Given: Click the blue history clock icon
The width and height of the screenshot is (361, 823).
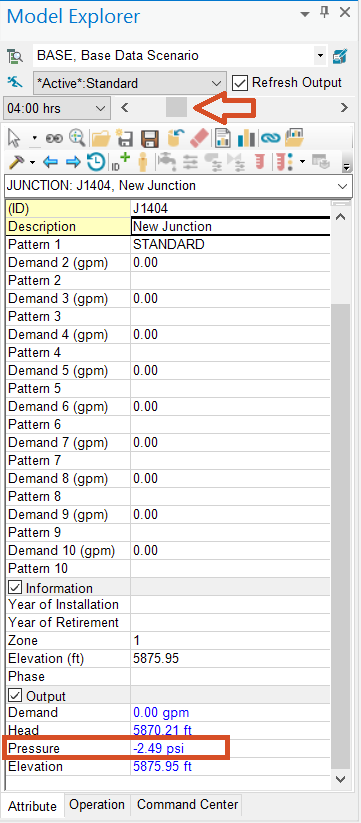Looking at the screenshot, I should tap(96, 162).
